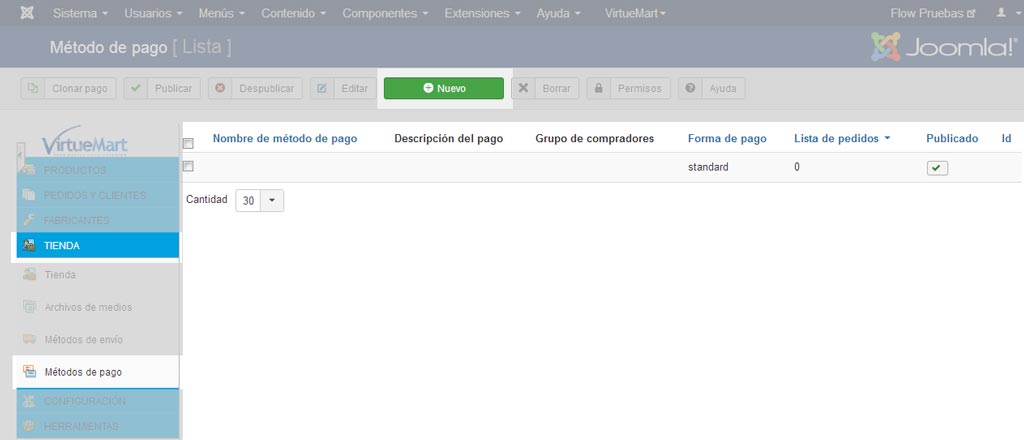Click the Joomla logo icon in the top bar
Screen dimensions: 1024x440
pyautogui.click(x=27, y=13)
